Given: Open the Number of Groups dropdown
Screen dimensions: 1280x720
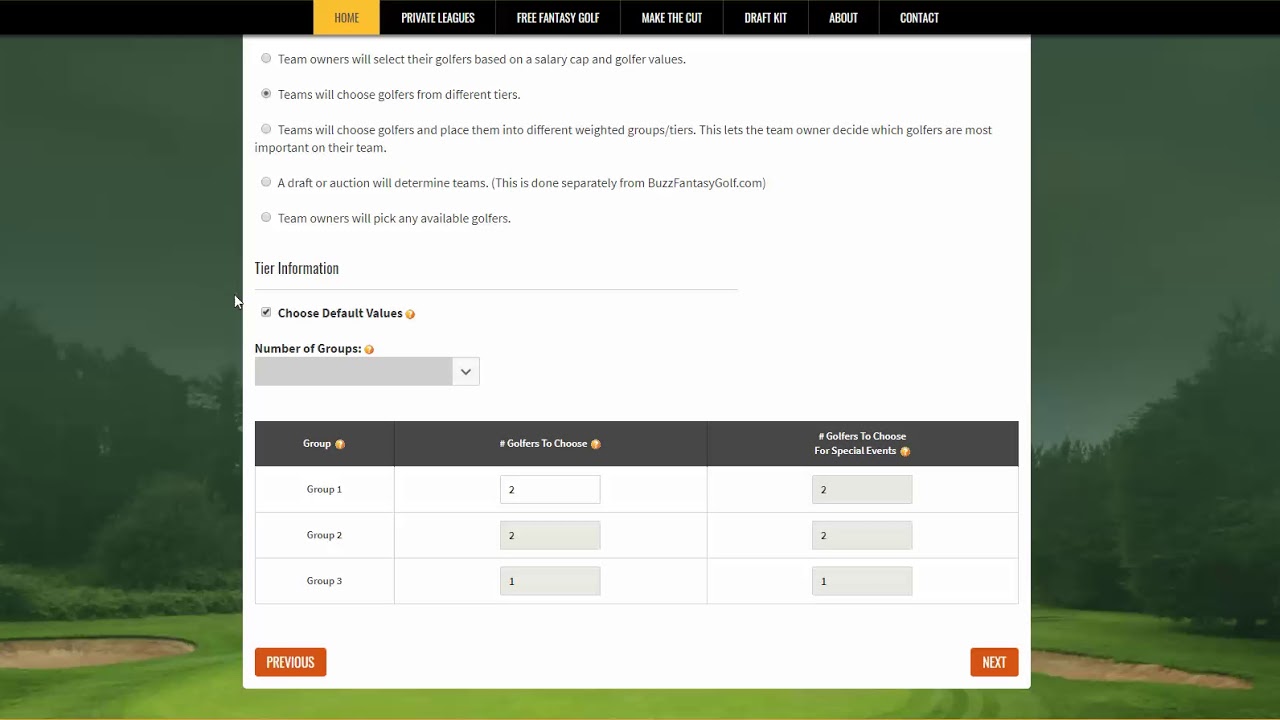Looking at the screenshot, I should [366, 372].
